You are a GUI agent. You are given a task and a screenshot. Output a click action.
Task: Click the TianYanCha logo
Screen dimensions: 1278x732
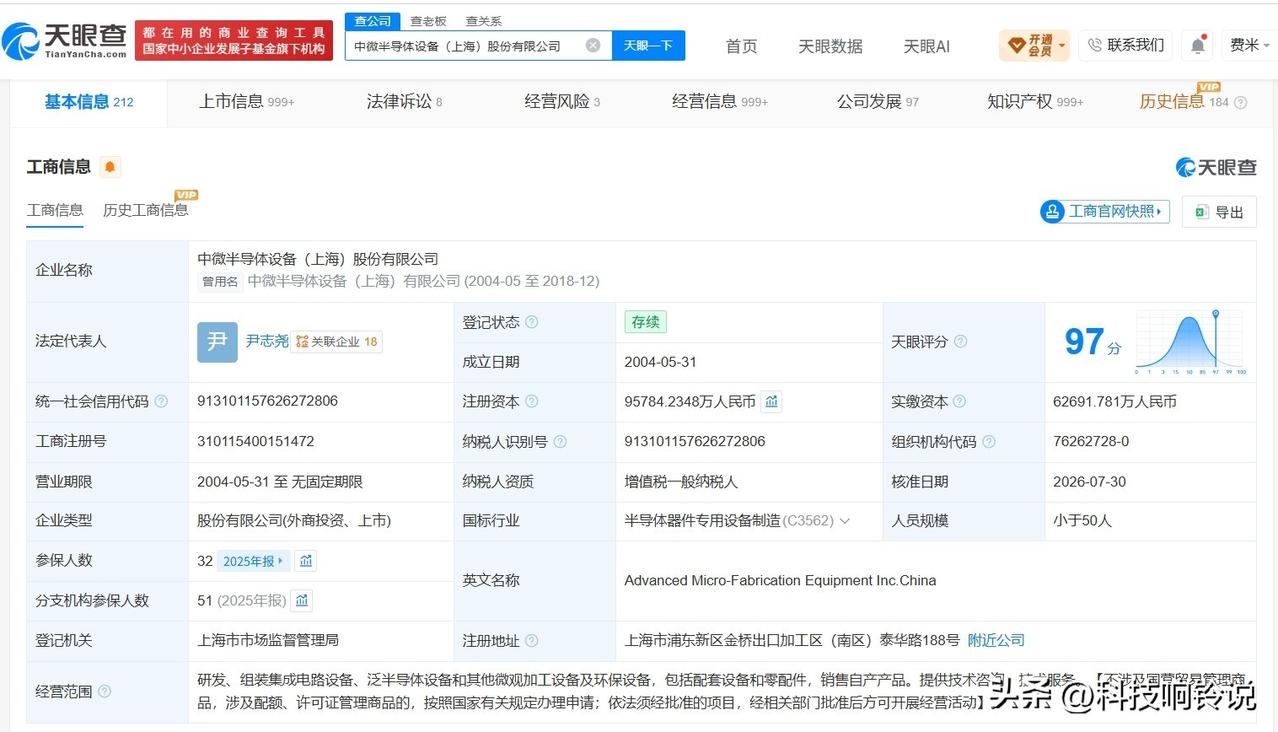66,40
